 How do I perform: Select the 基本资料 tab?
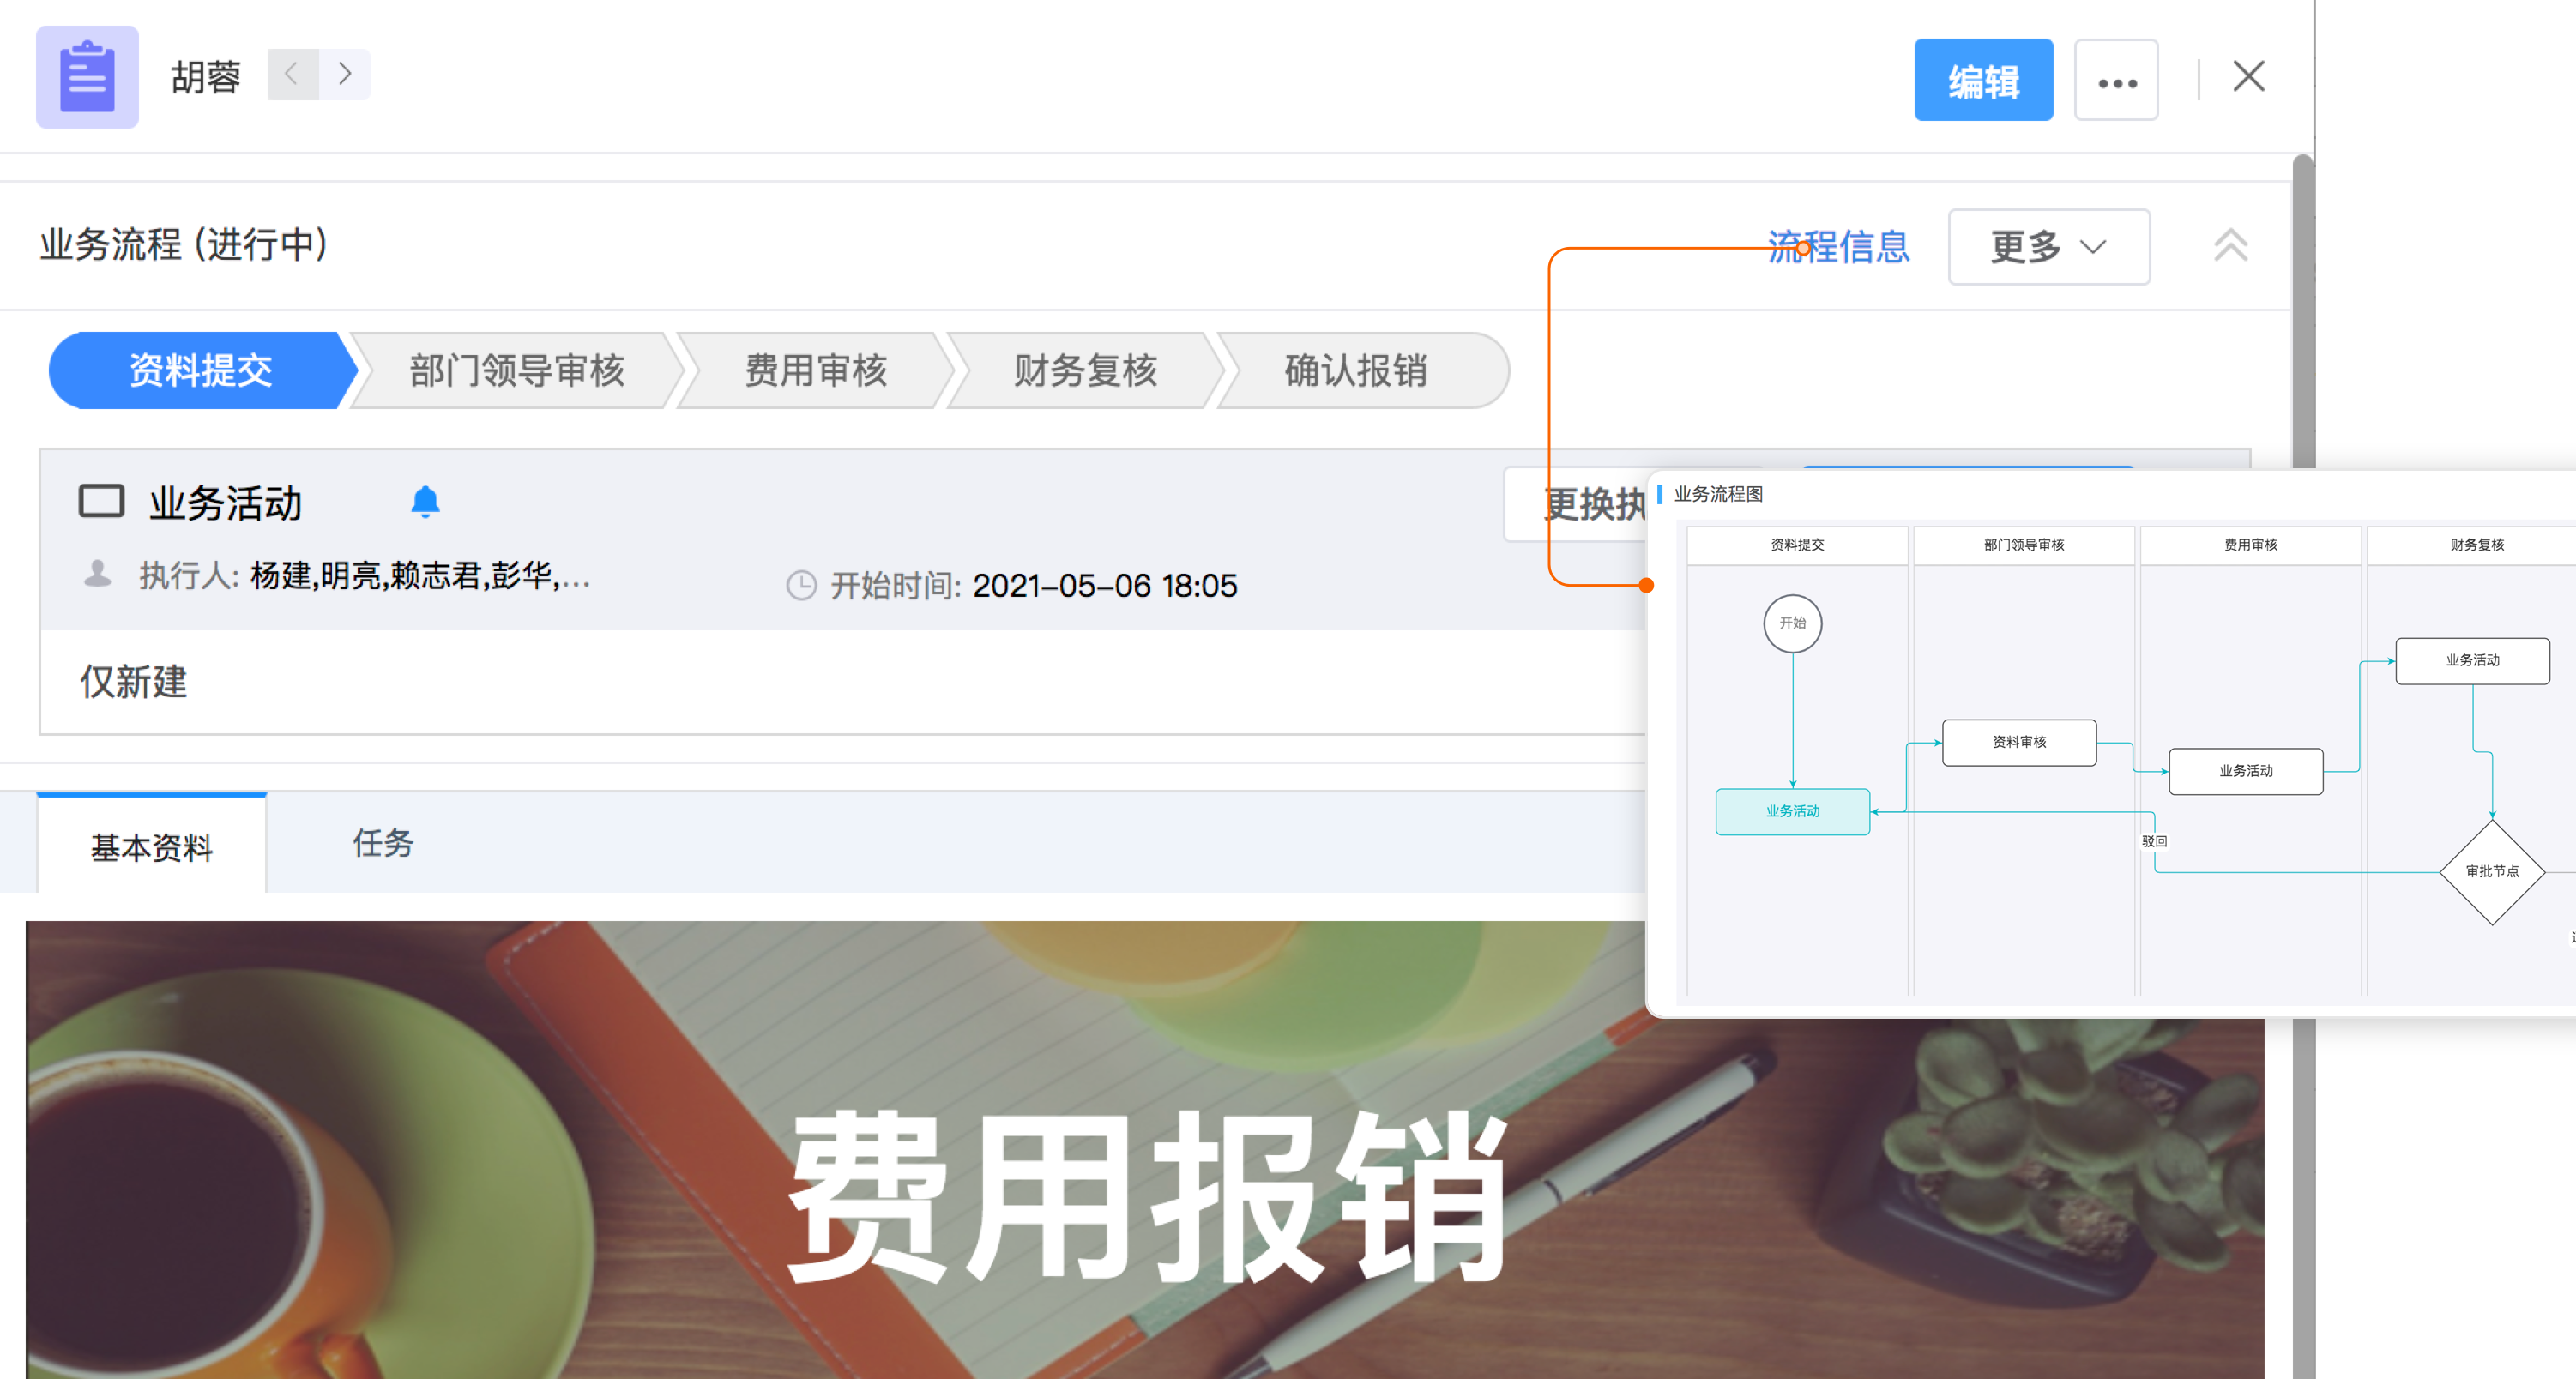coord(152,847)
